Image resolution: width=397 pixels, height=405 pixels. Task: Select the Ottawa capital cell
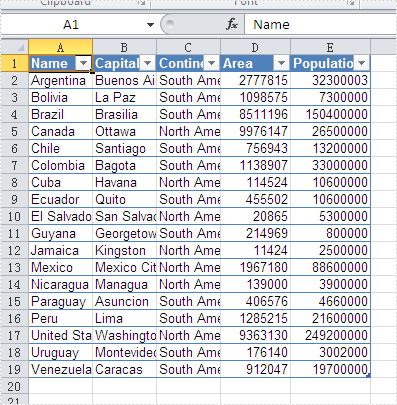[x=124, y=131]
